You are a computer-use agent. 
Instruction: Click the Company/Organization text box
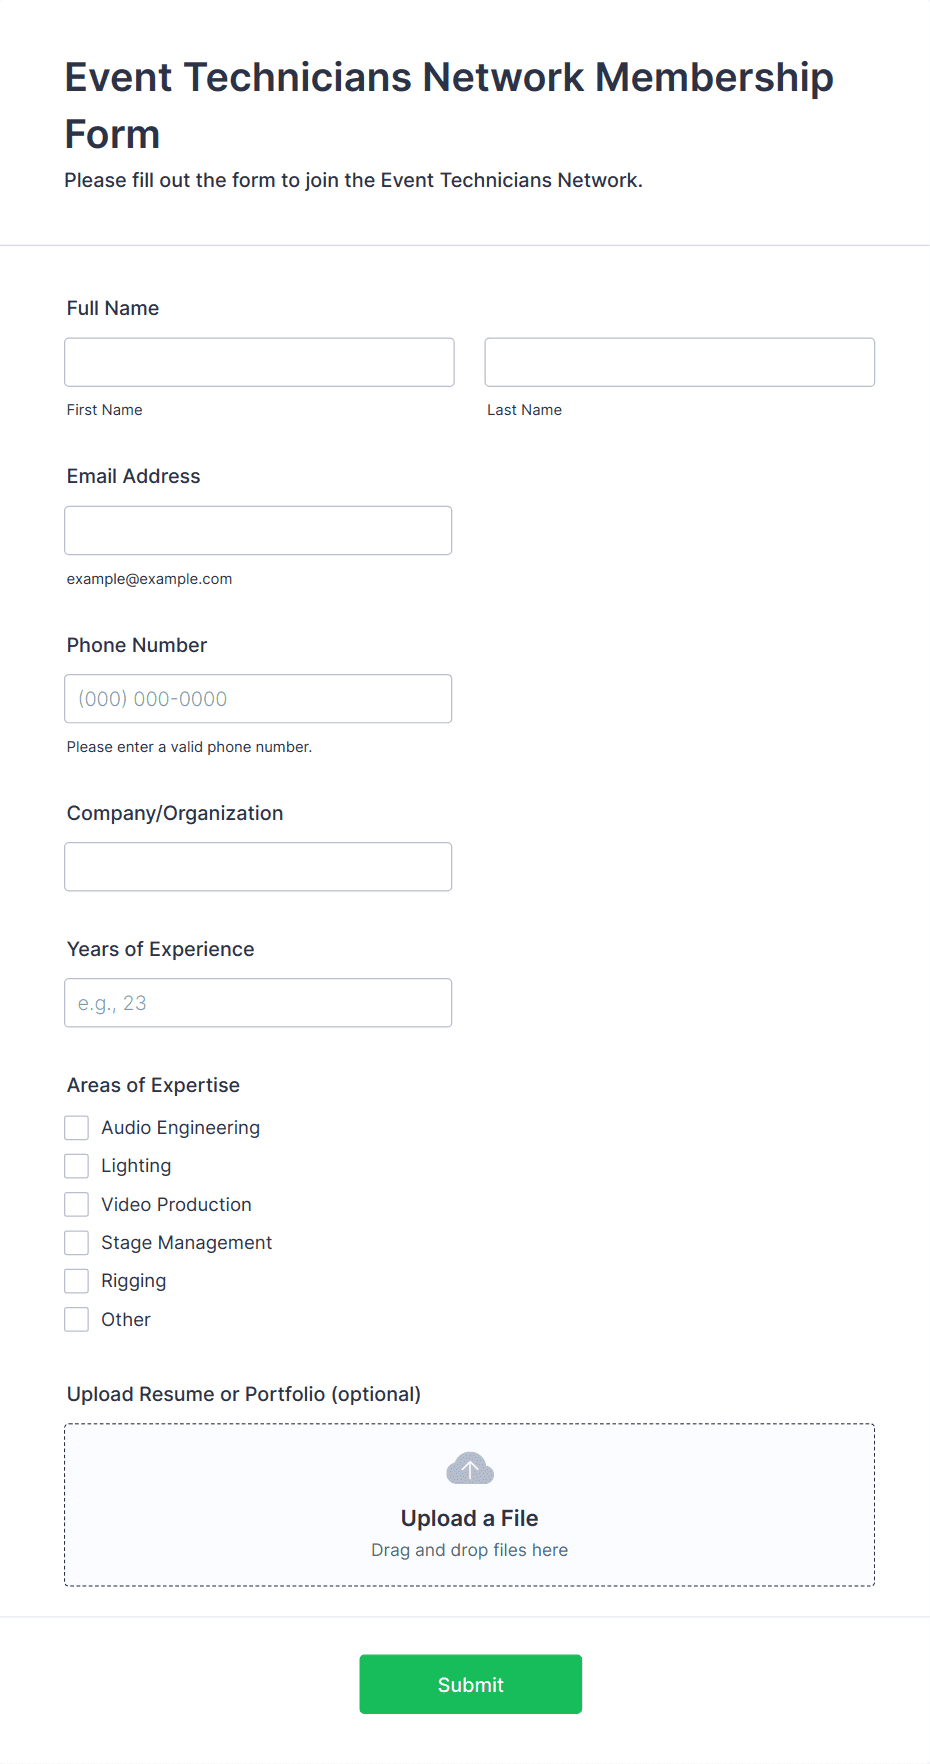pos(258,867)
